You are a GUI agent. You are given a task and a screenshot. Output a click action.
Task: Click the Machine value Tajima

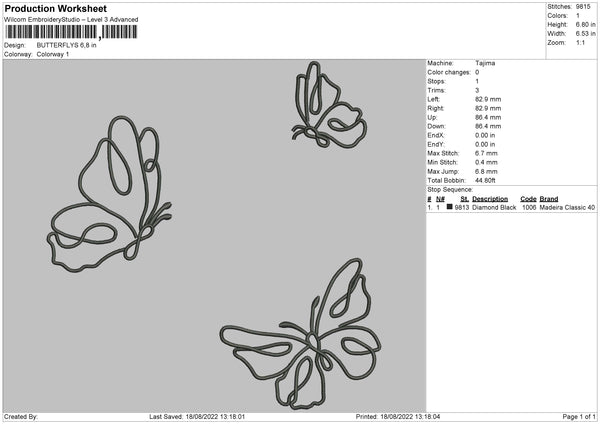485,63
